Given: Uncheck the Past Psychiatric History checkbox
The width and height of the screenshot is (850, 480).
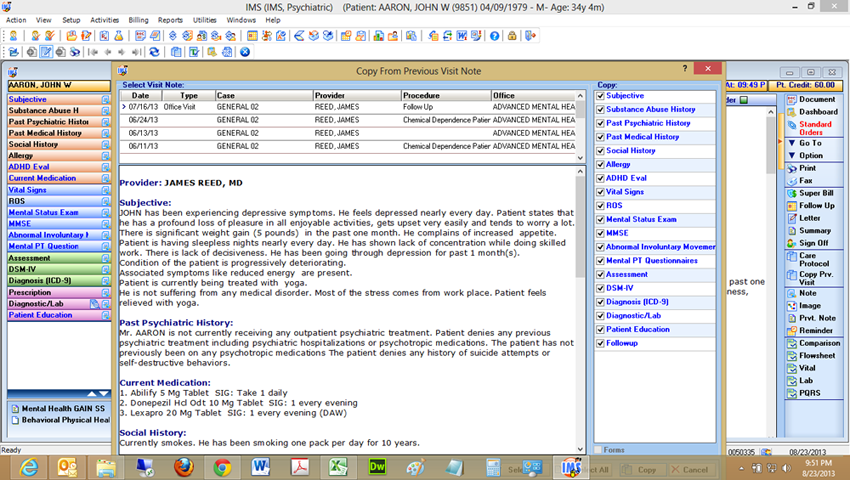Looking at the screenshot, I should 600,123.
